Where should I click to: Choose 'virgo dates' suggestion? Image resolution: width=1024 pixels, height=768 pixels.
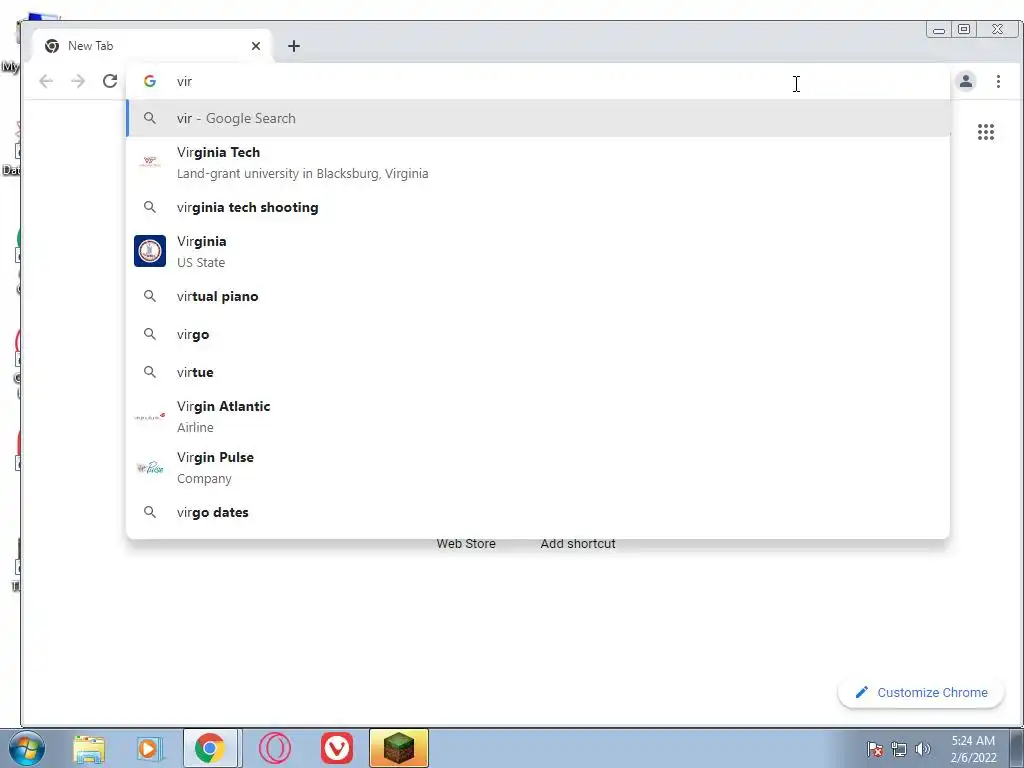point(538,512)
